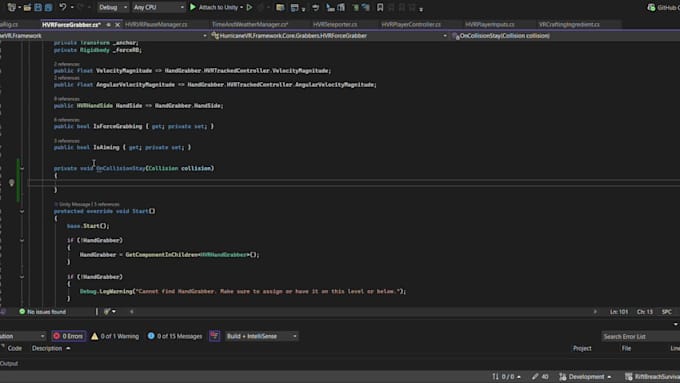
Task: Switch to the VRCraftingIngredient.cs tab
Action: click(x=569, y=25)
